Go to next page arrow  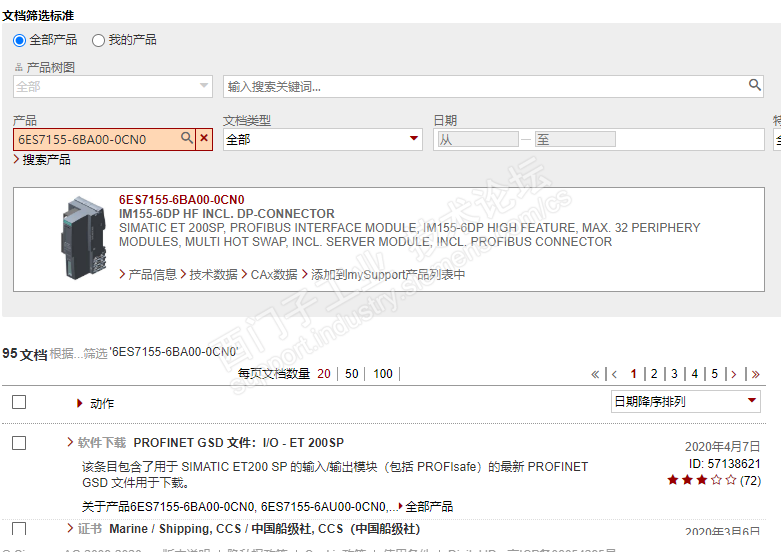point(734,374)
